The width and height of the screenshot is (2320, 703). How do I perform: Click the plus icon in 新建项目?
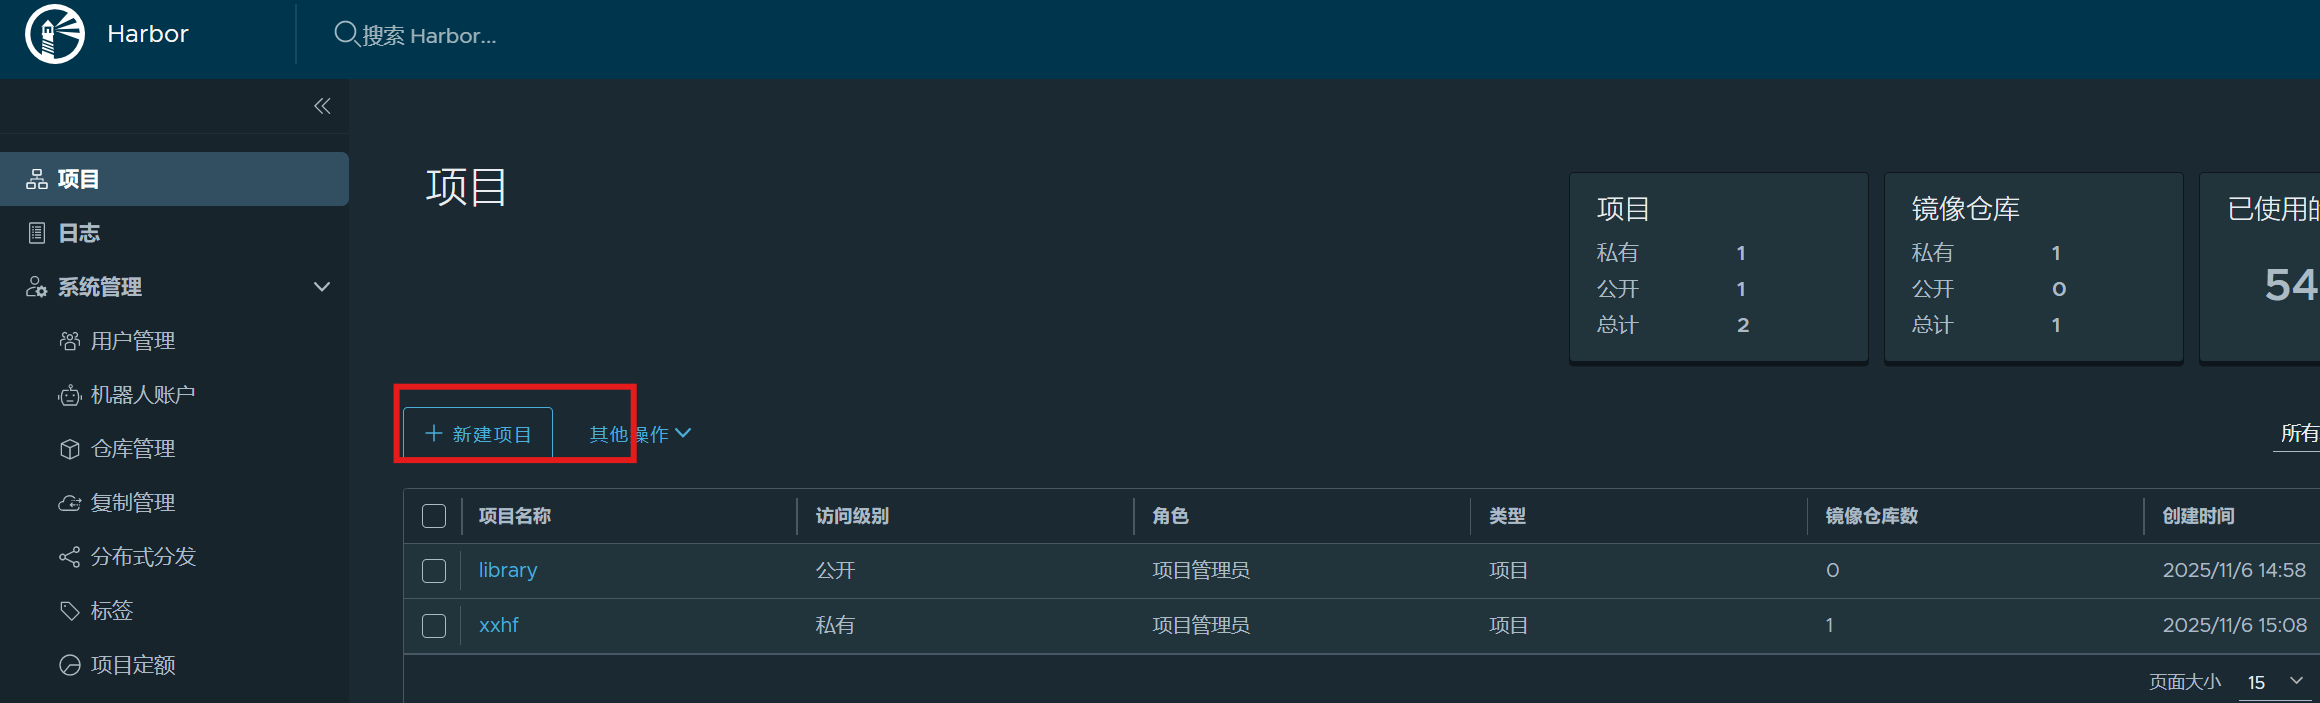pyautogui.click(x=434, y=433)
